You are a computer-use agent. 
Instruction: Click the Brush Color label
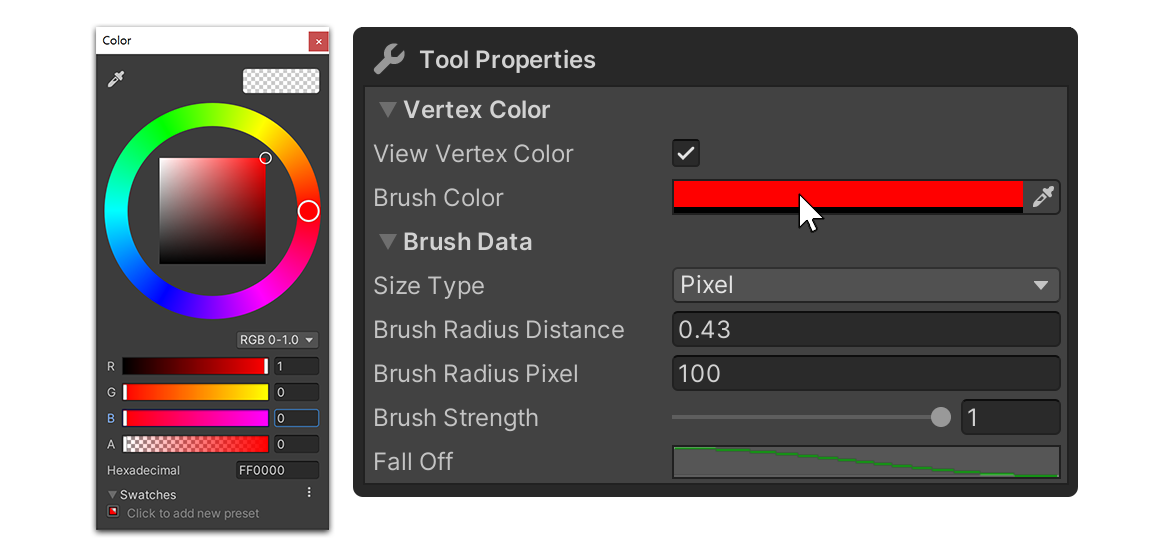click(439, 198)
